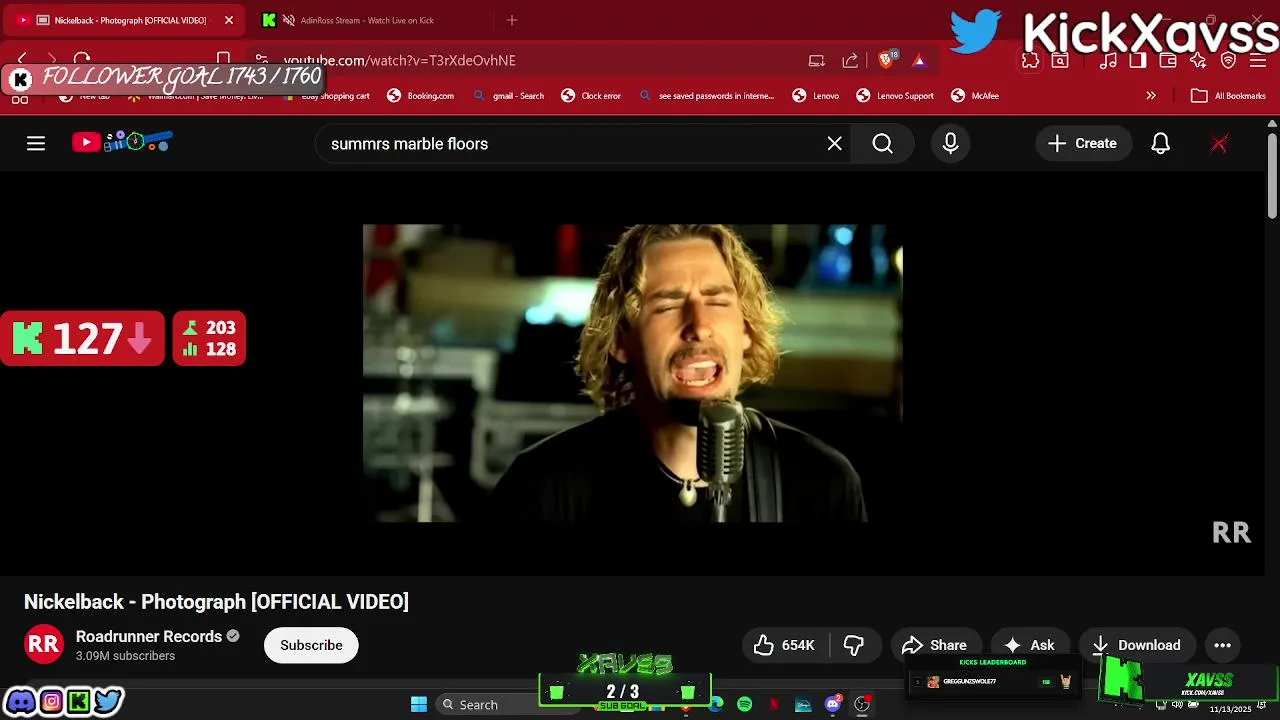Click the video player to pause
The height and width of the screenshot is (720, 1280).
point(632,373)
